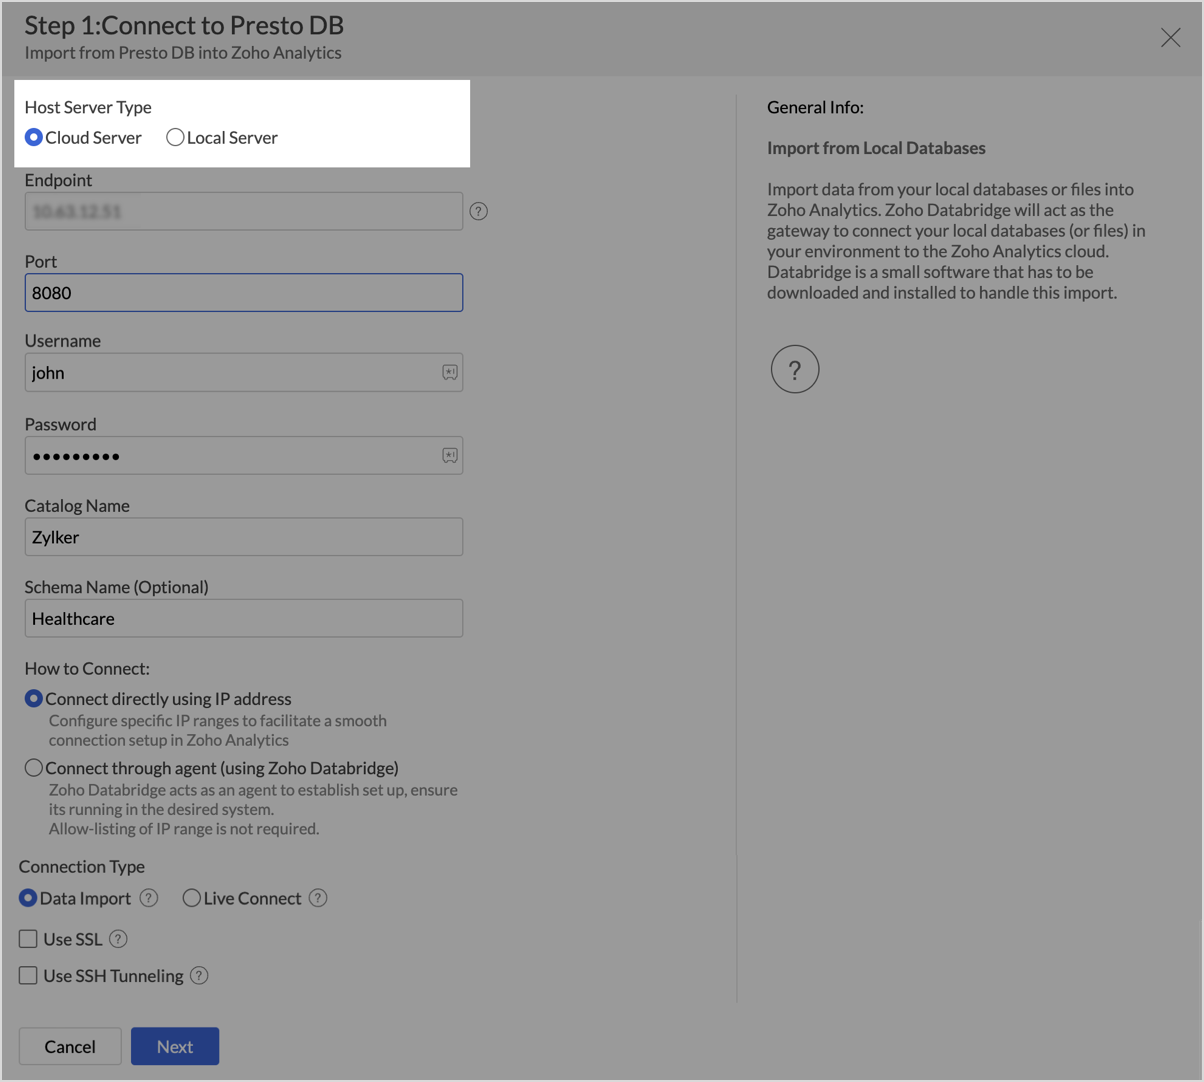Click the Catalog Name field containing Zylker
The image size is (1204, 1082).
coord(244,537)
